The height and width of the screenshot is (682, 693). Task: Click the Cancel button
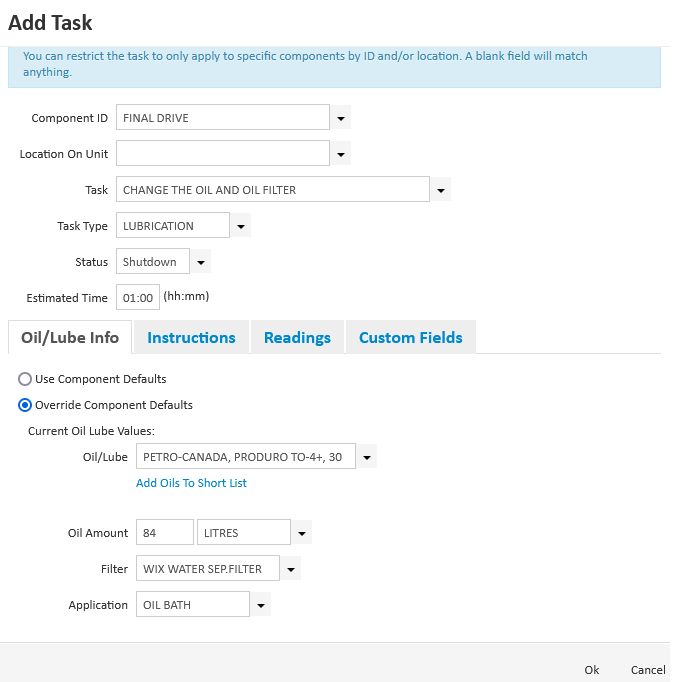[x=648, y=670]
